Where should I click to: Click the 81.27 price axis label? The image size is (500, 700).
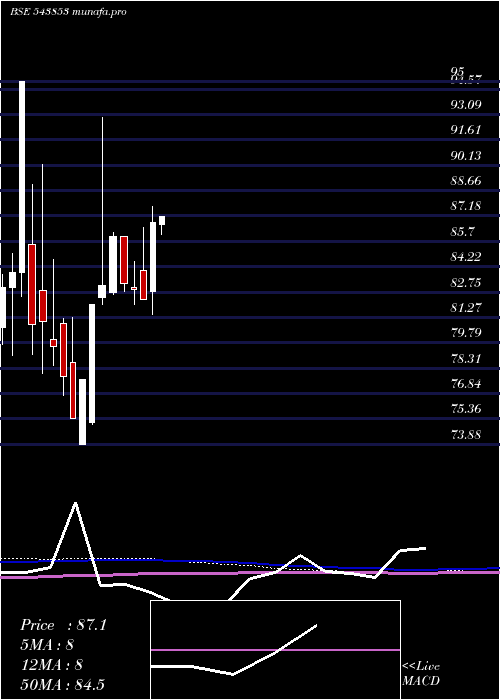(466, 307)
